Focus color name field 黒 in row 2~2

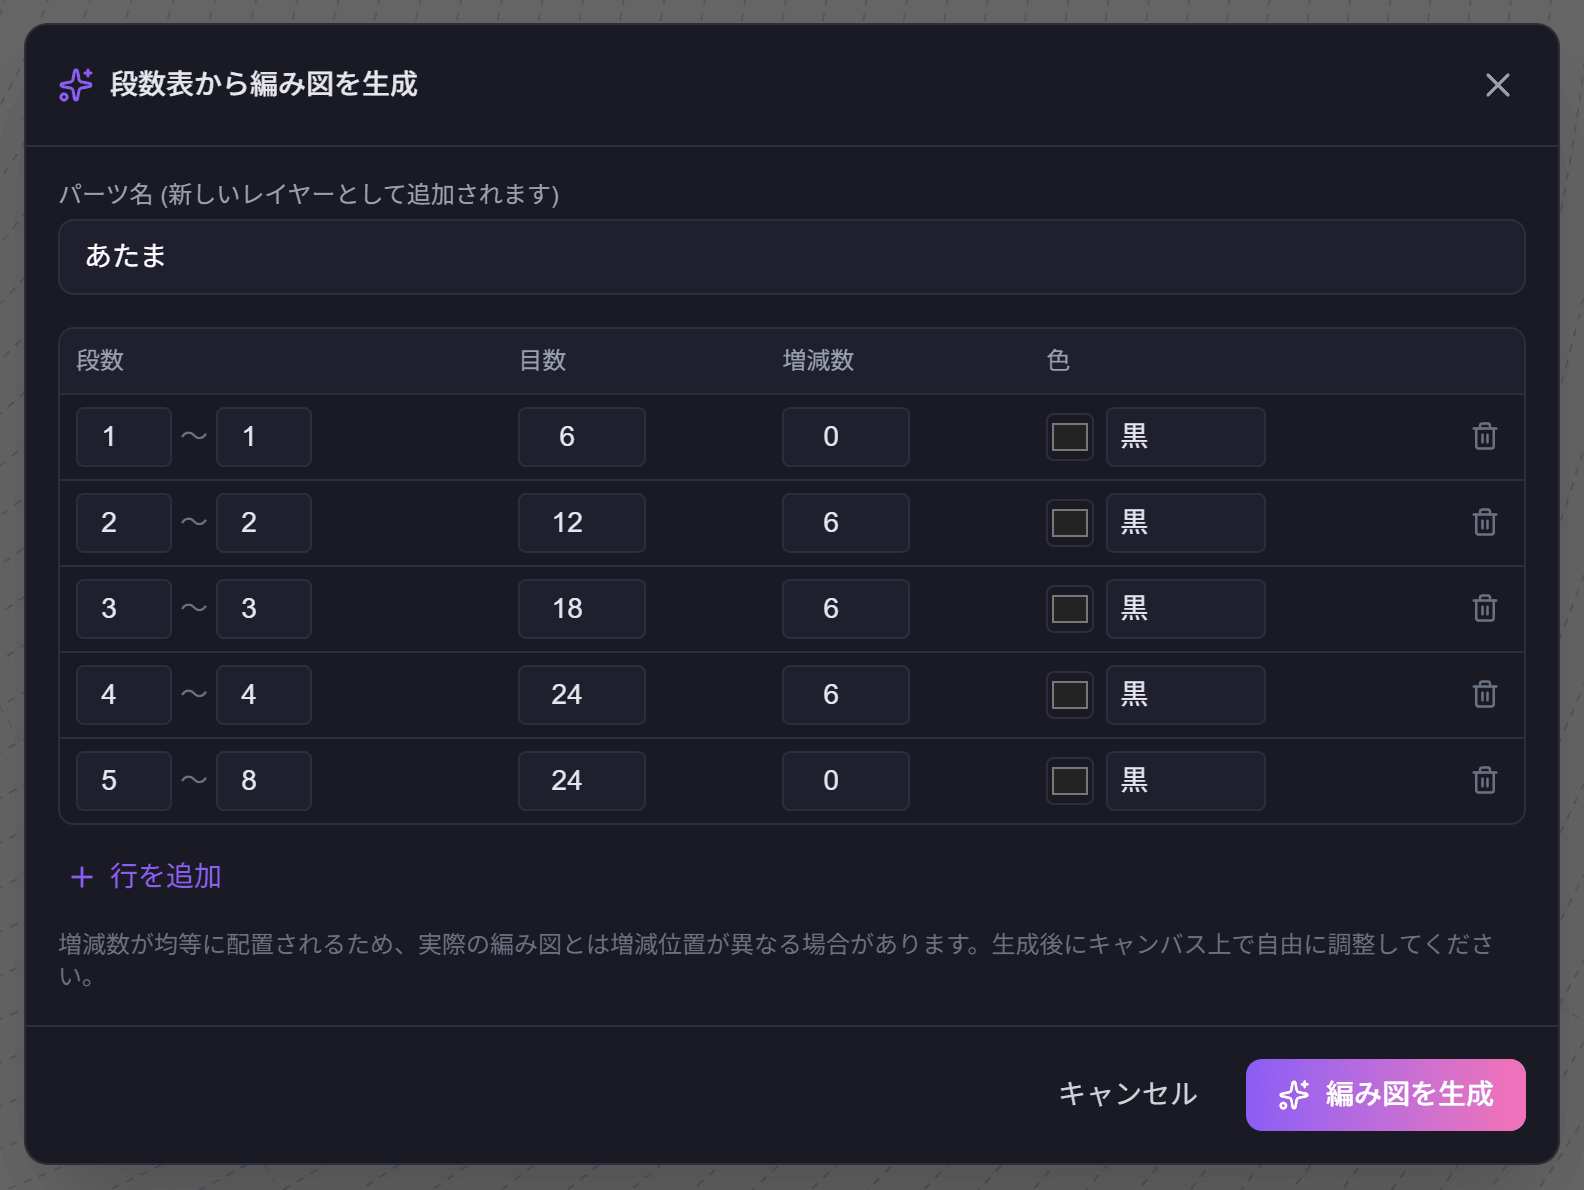(x=1186, y=523)
